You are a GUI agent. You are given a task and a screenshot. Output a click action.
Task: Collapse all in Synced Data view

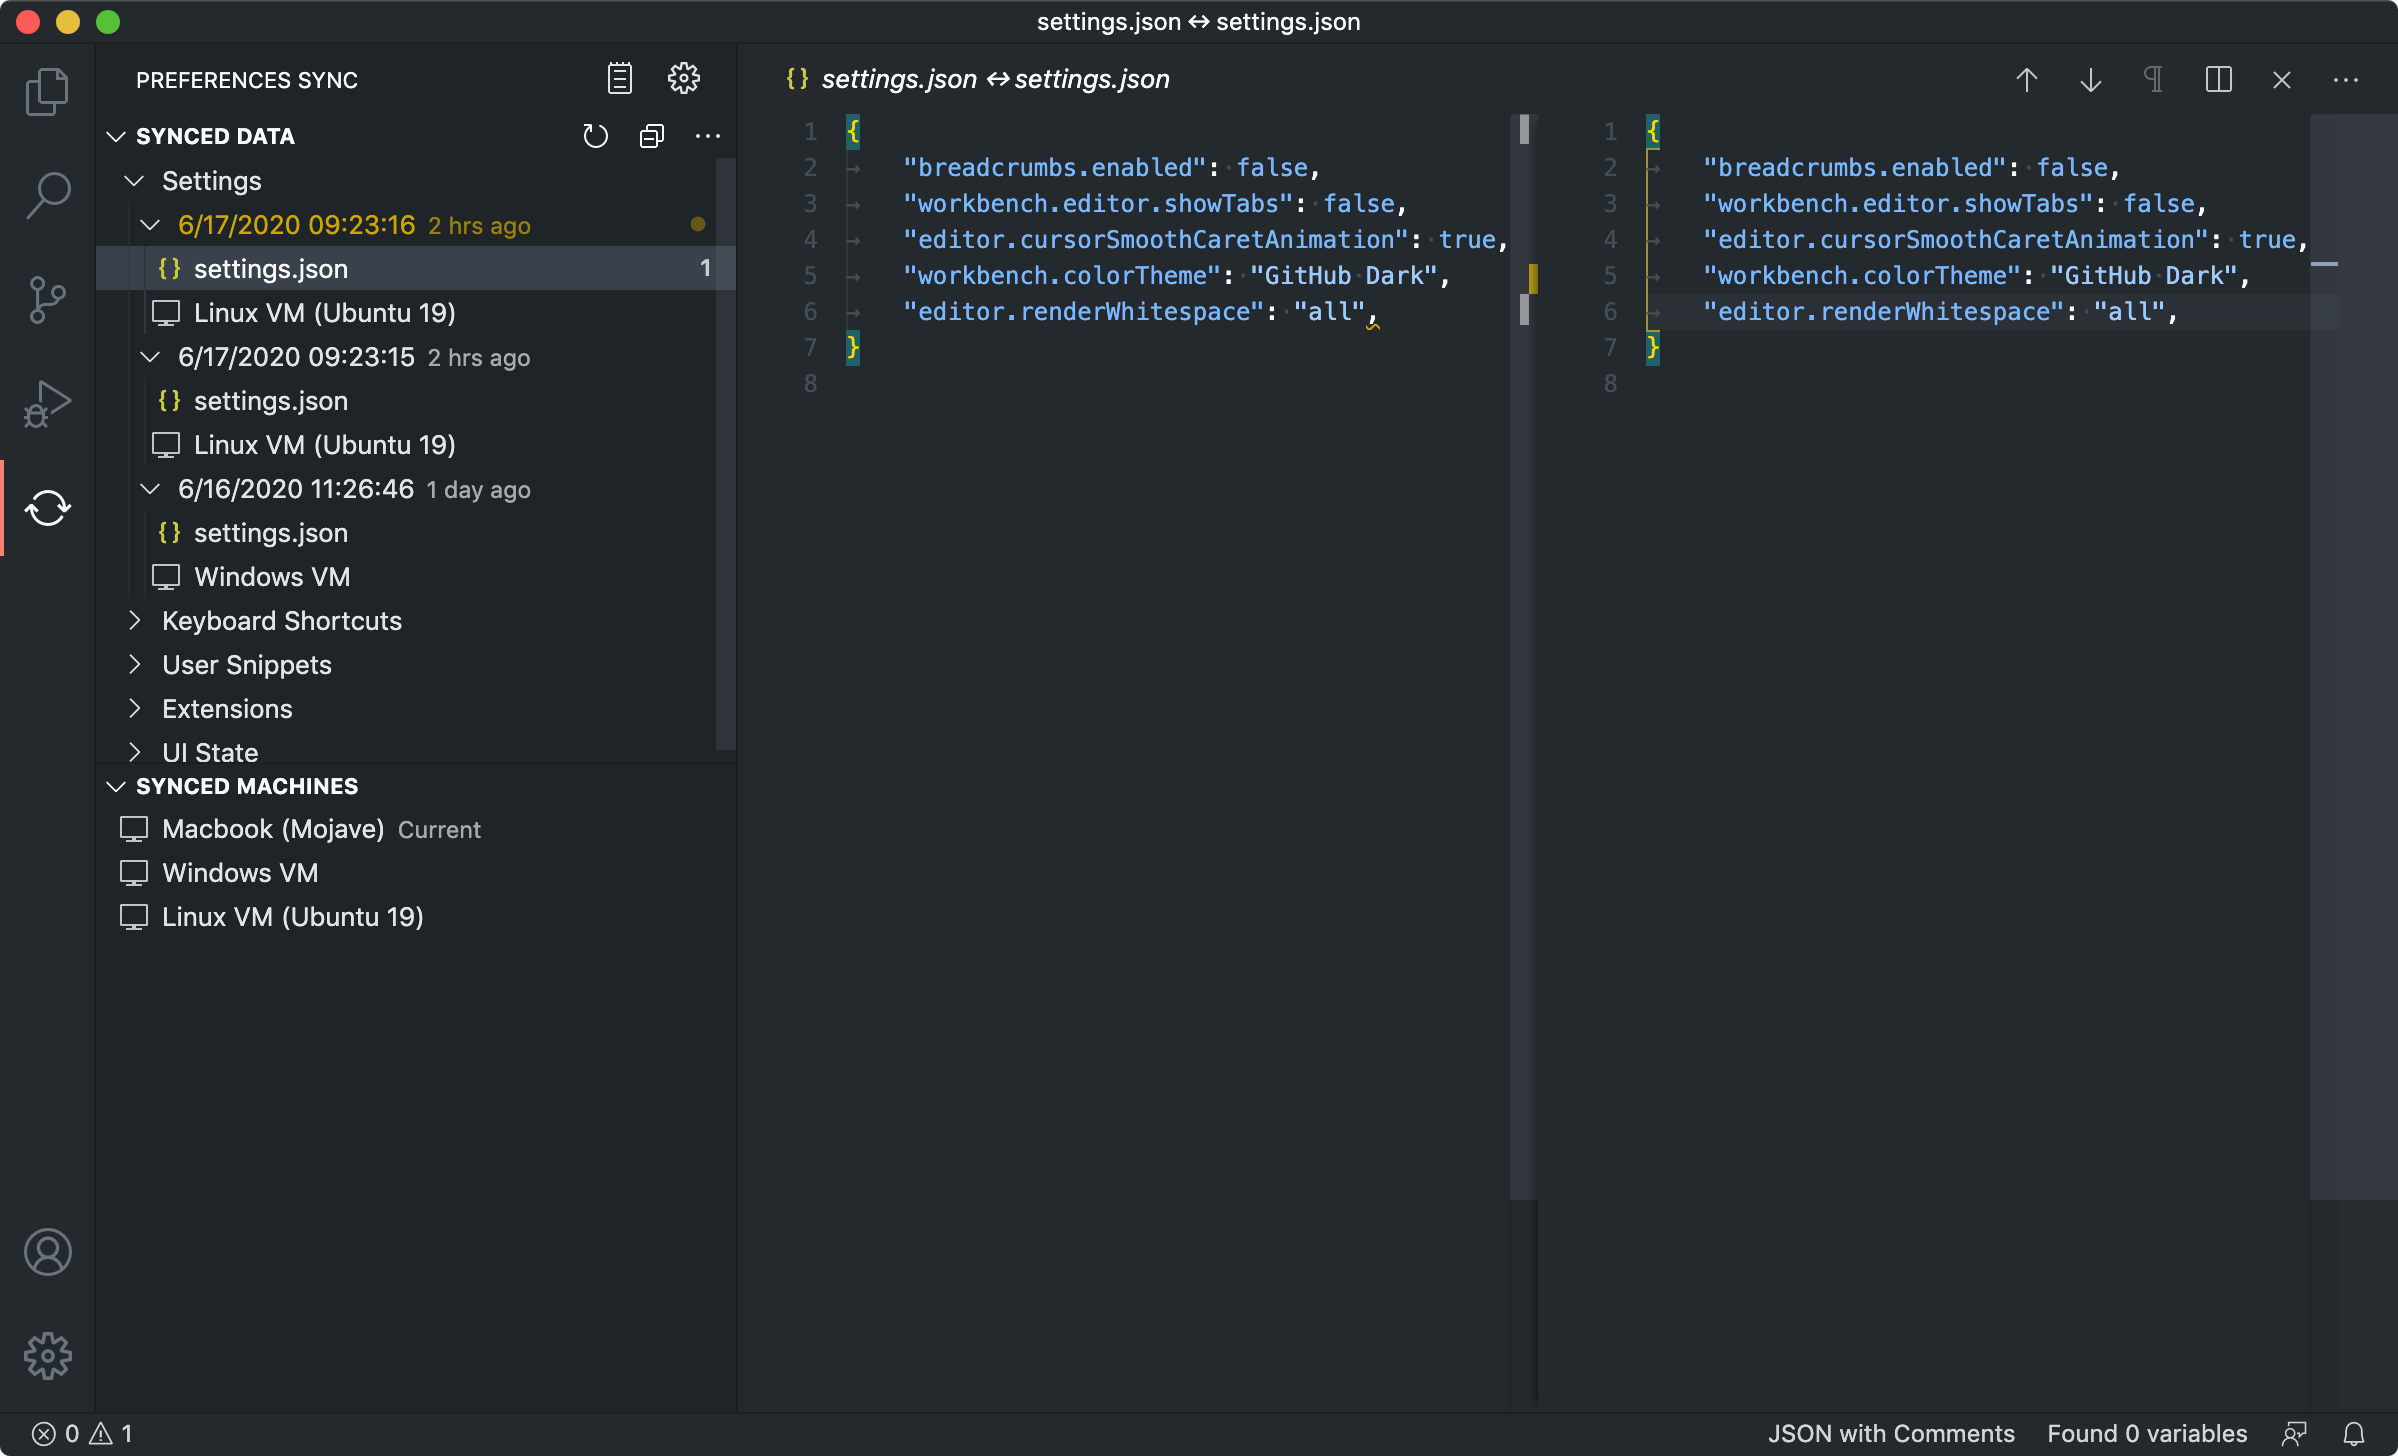(651, 136)
